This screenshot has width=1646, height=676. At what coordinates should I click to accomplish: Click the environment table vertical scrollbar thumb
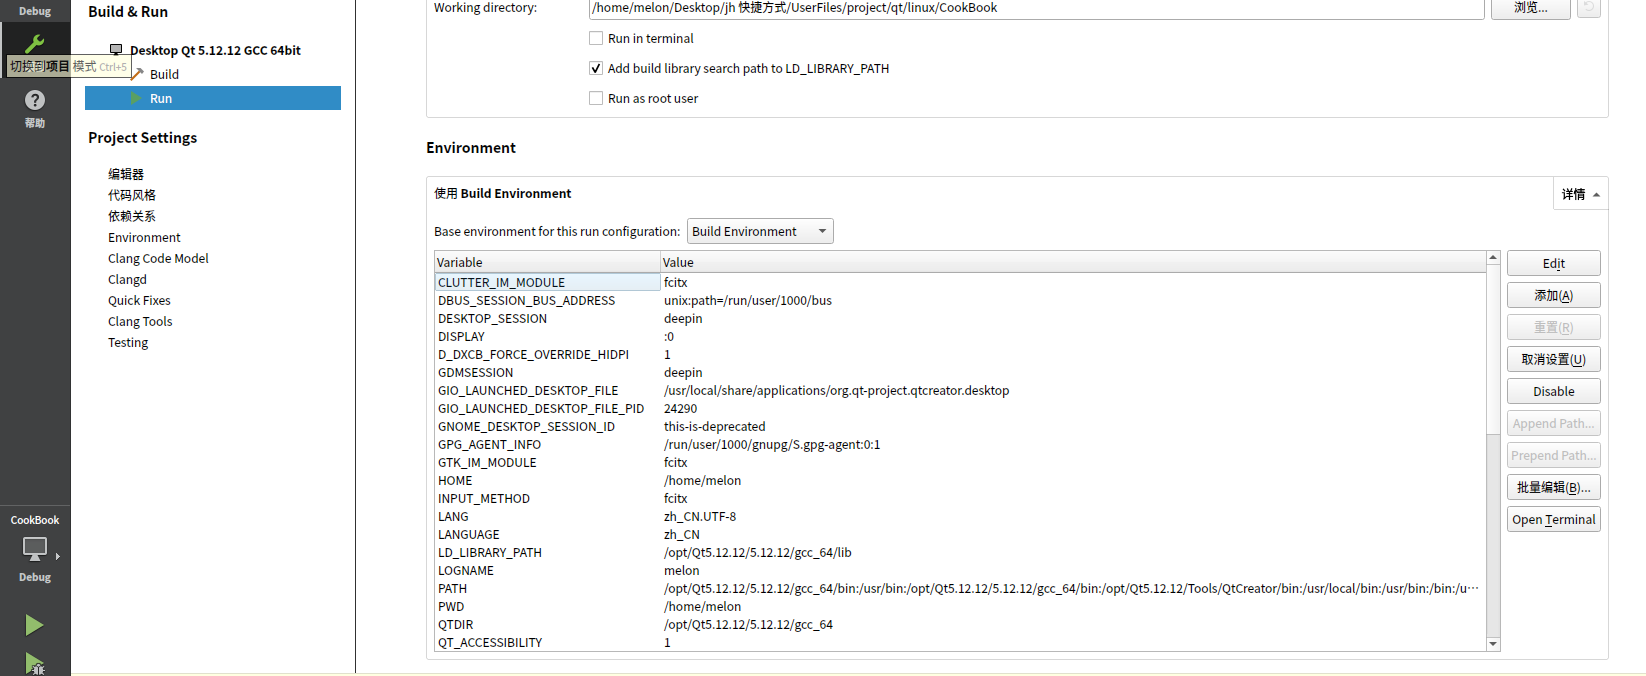click(1493, 350)
